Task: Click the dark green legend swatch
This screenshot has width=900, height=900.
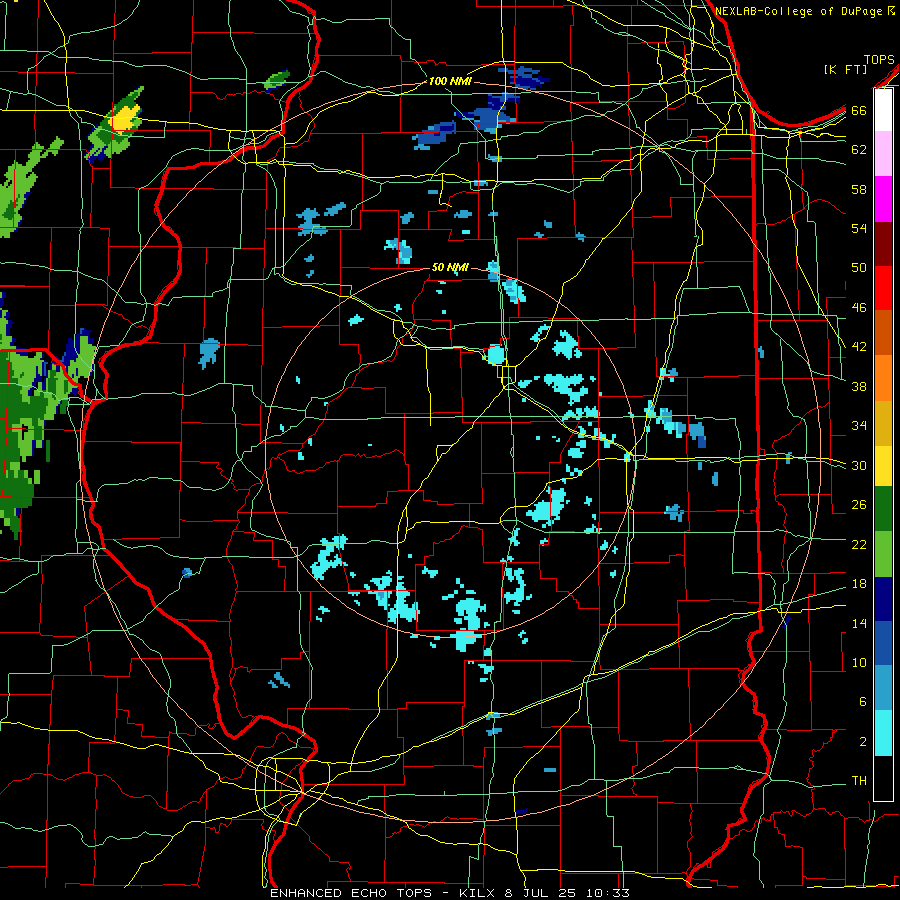Action: click(x=883, y=509)
